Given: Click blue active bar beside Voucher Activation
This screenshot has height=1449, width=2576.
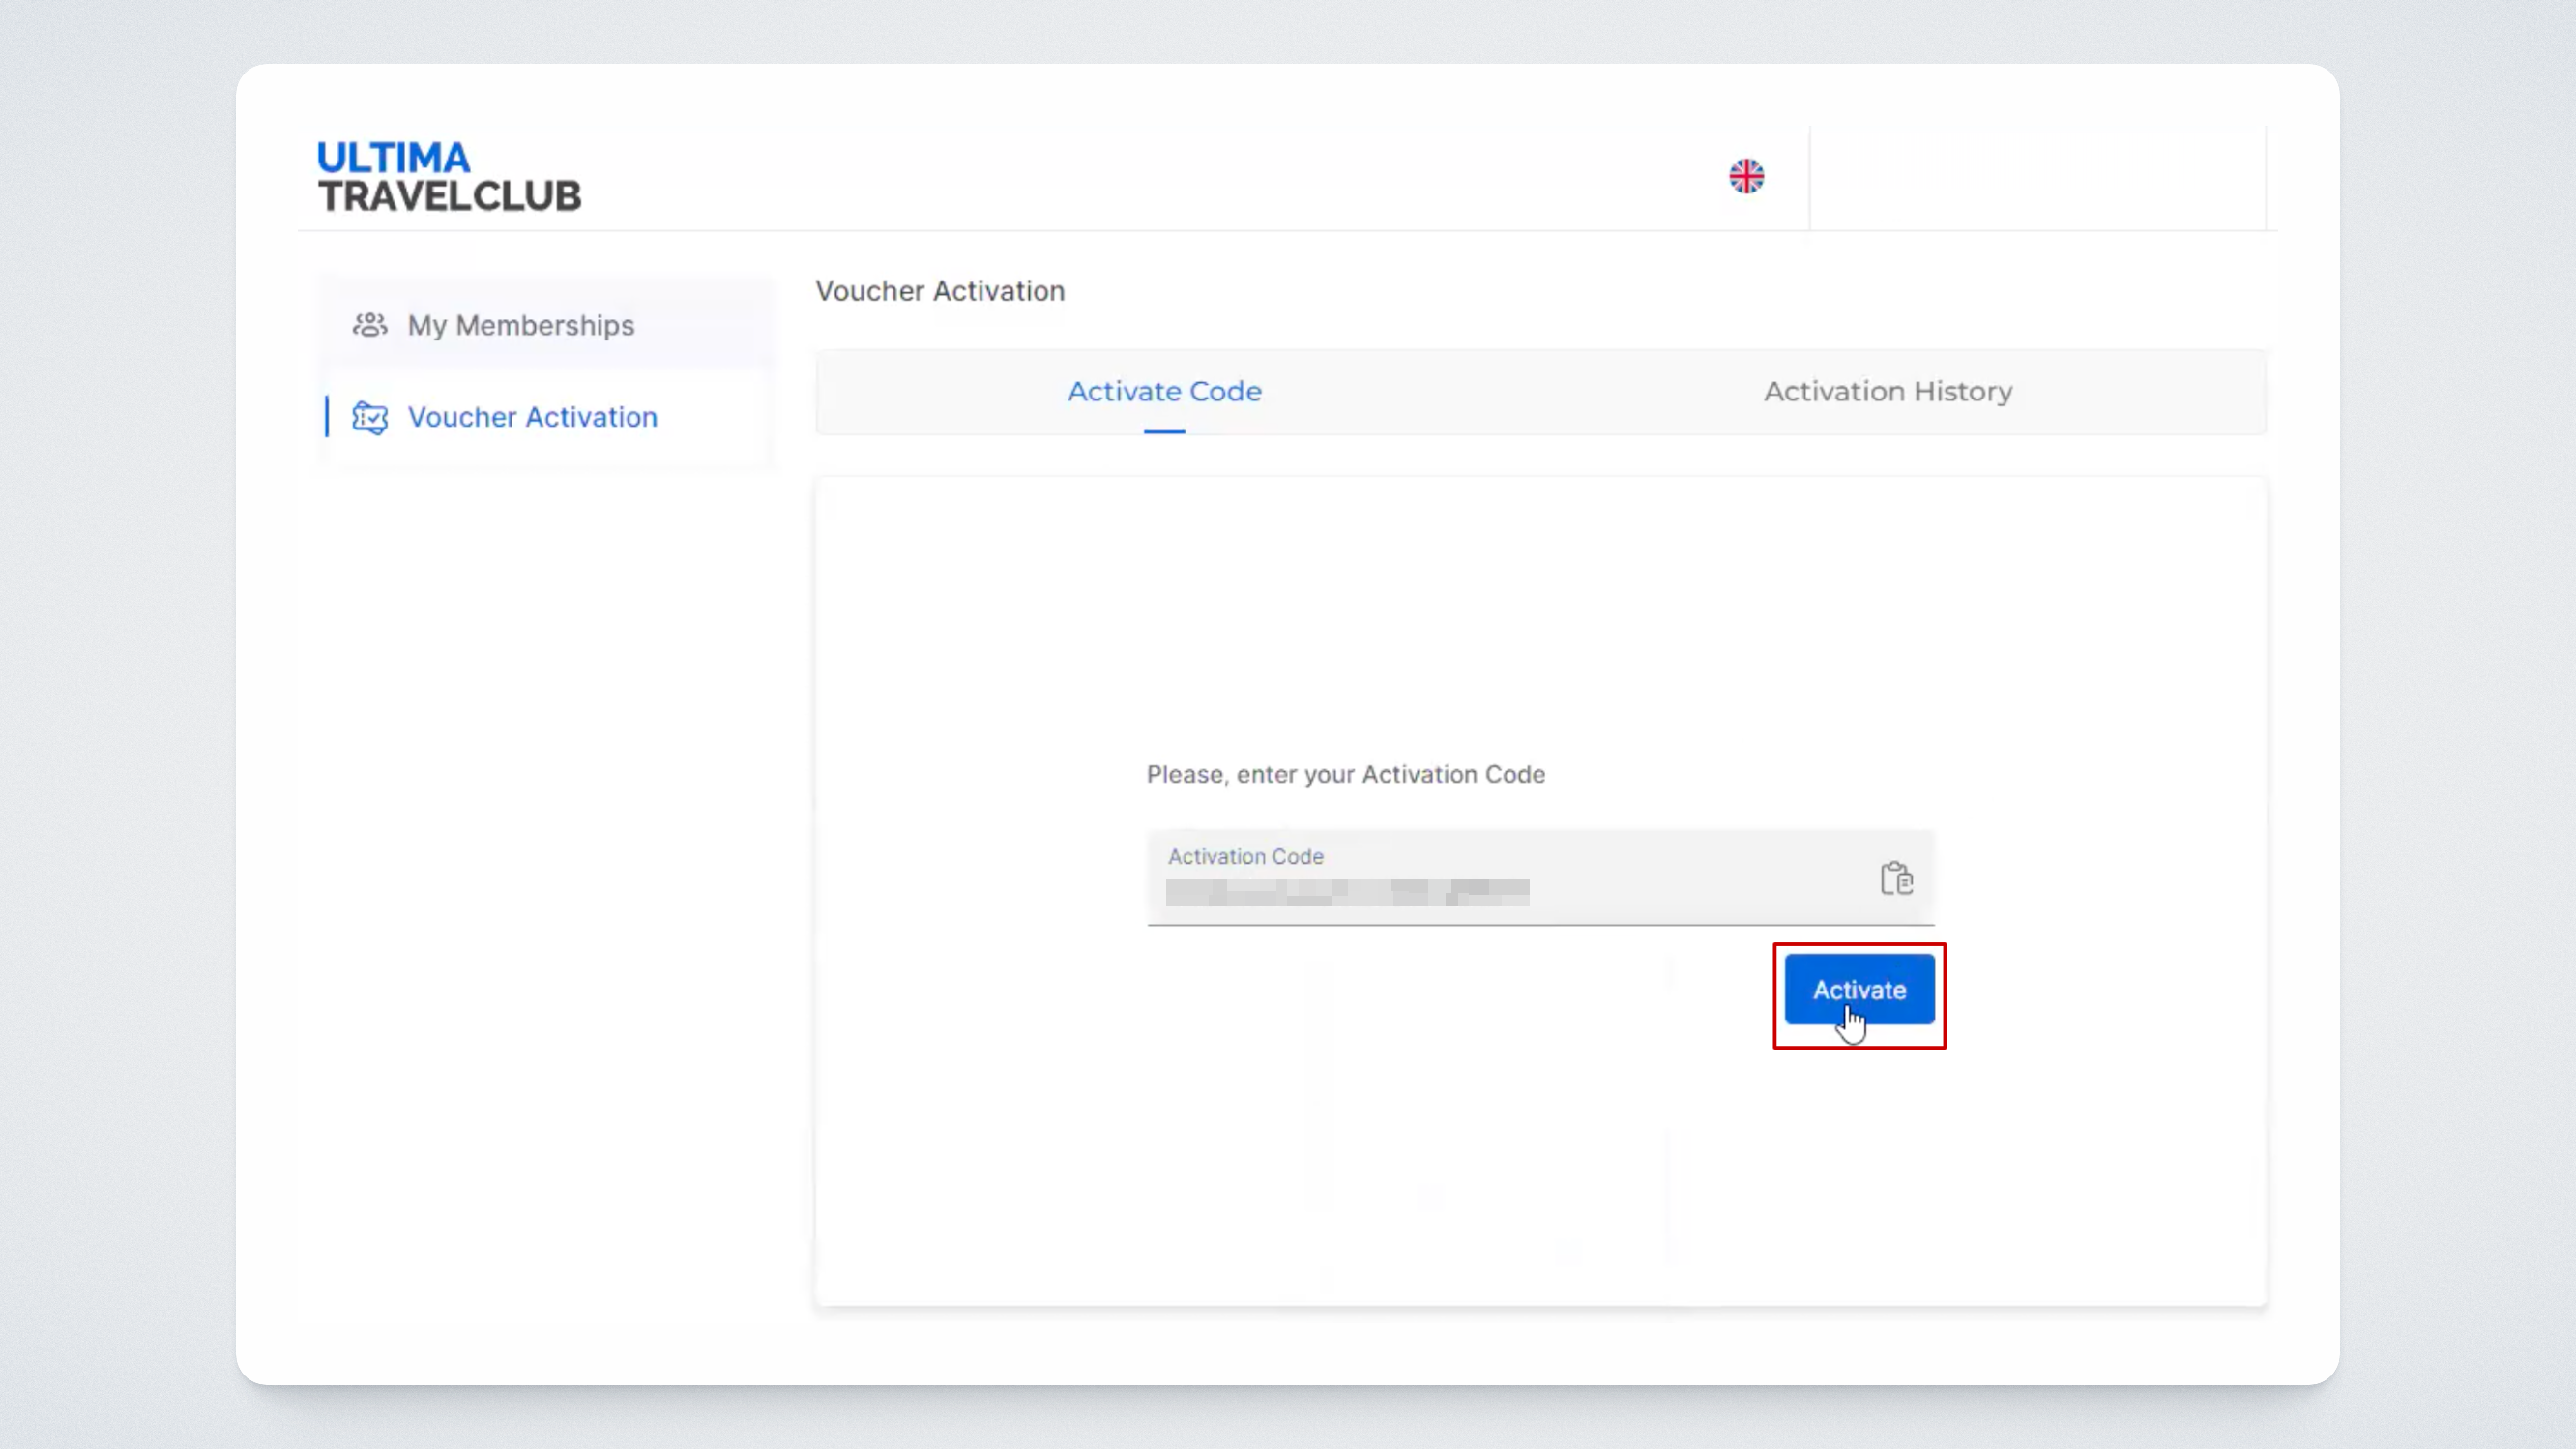Looking at the screenshot, I should 327,417.
